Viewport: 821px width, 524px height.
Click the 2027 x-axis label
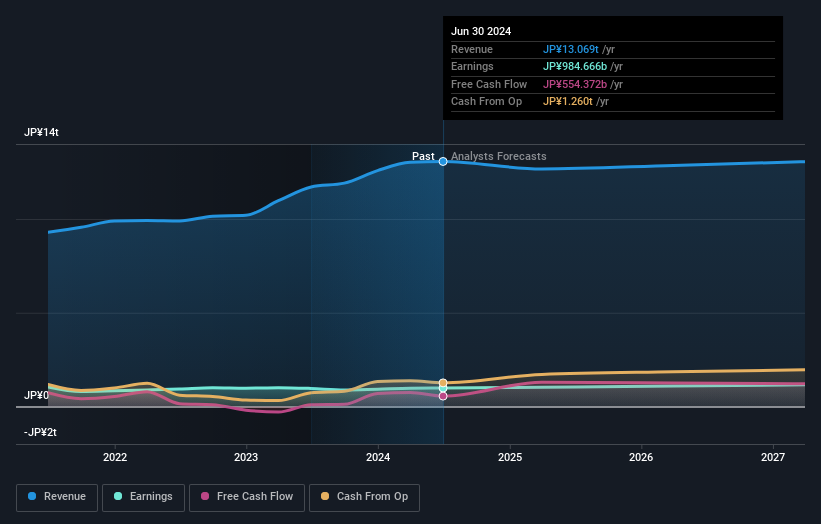(x=773, y=457)
